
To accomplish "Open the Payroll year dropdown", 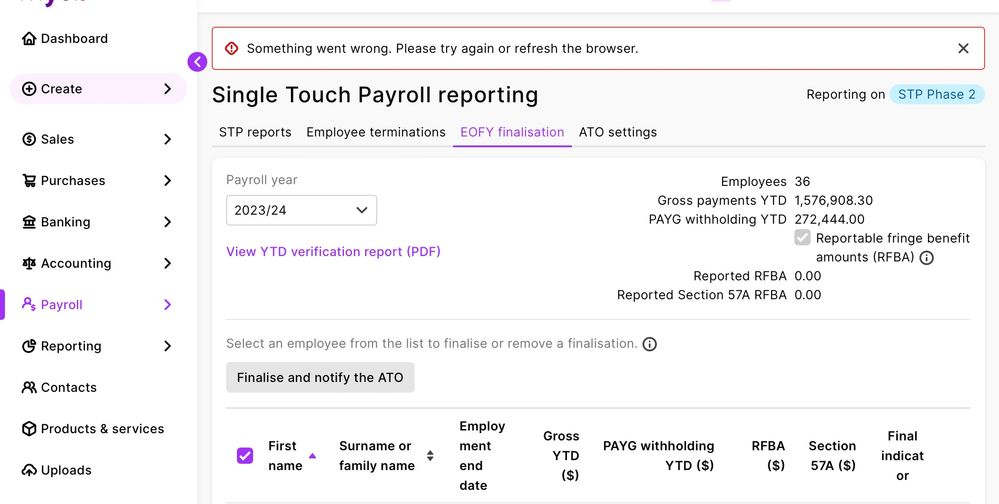I will 301,210.
